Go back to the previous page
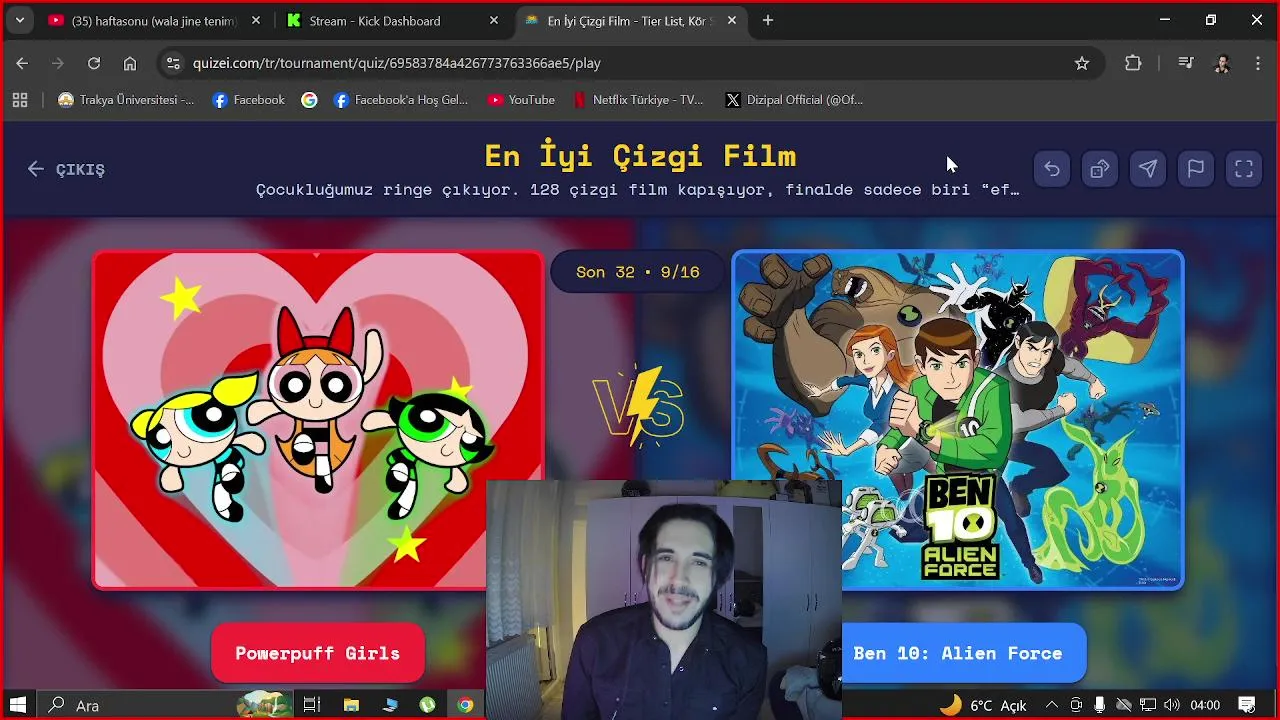This screenshot has height=720, width=1280. pos(22,63)
